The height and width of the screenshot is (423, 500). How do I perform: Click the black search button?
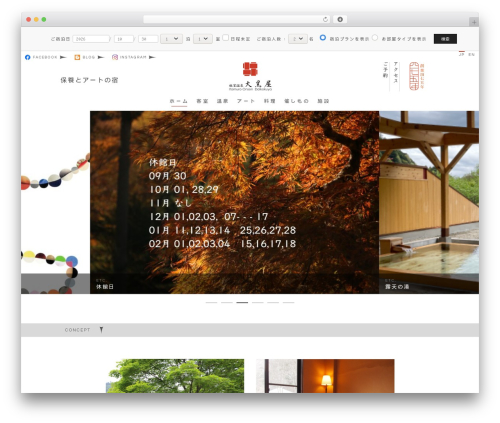click(x=445, y=39)
